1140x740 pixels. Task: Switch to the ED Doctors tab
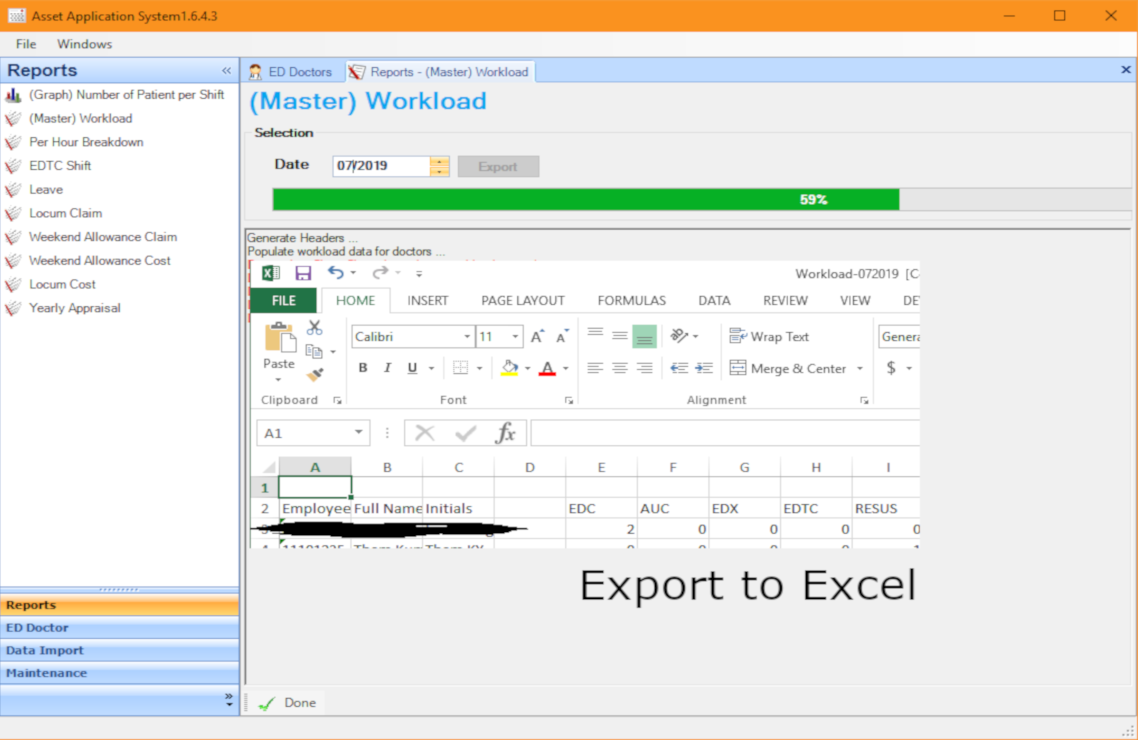290,72
